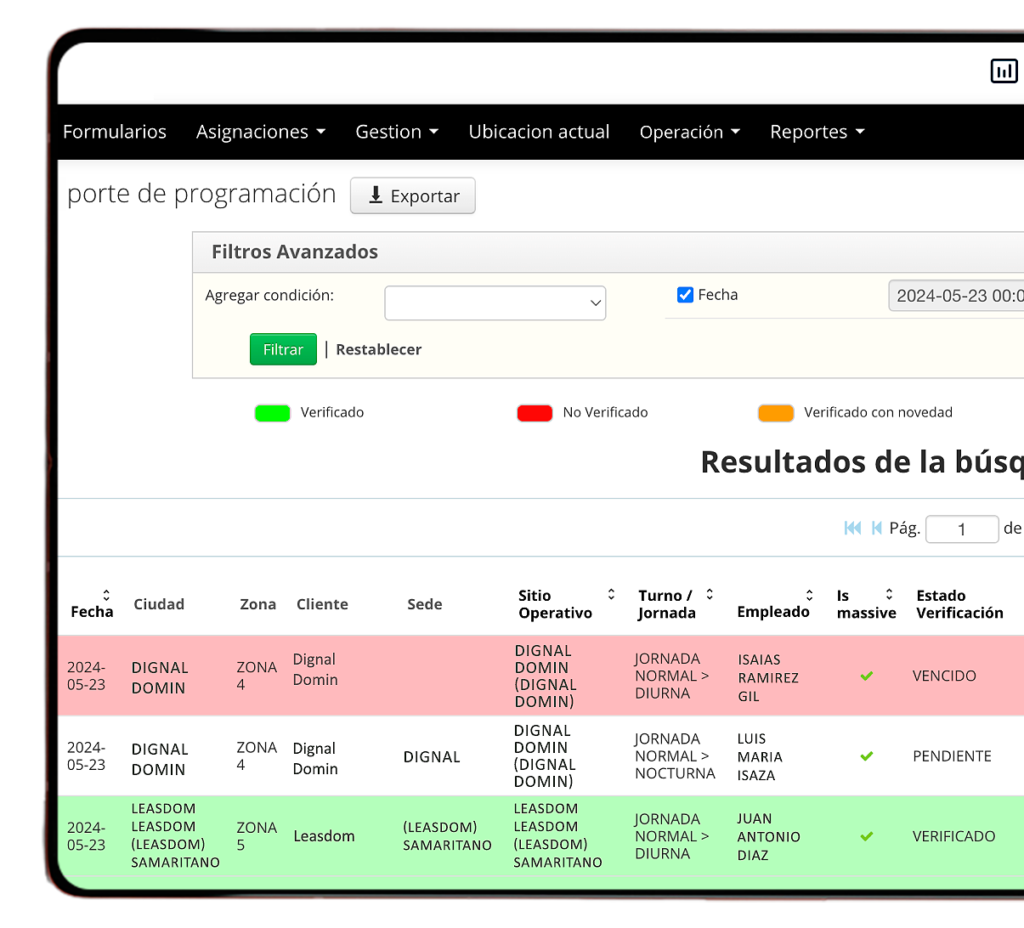Click the bar chart icon at top right
The height and width of the screenshot is (928, 1024).
pos(1003,71)
